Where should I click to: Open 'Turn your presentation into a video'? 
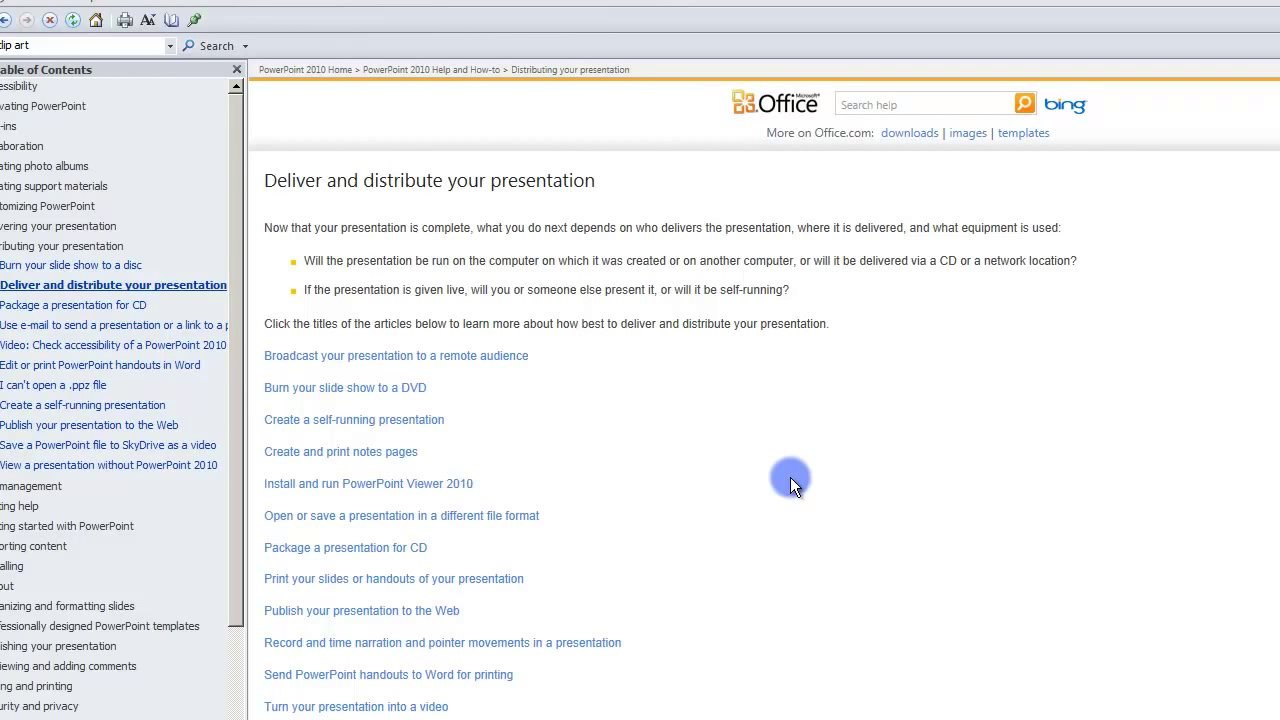coord(356,707)
